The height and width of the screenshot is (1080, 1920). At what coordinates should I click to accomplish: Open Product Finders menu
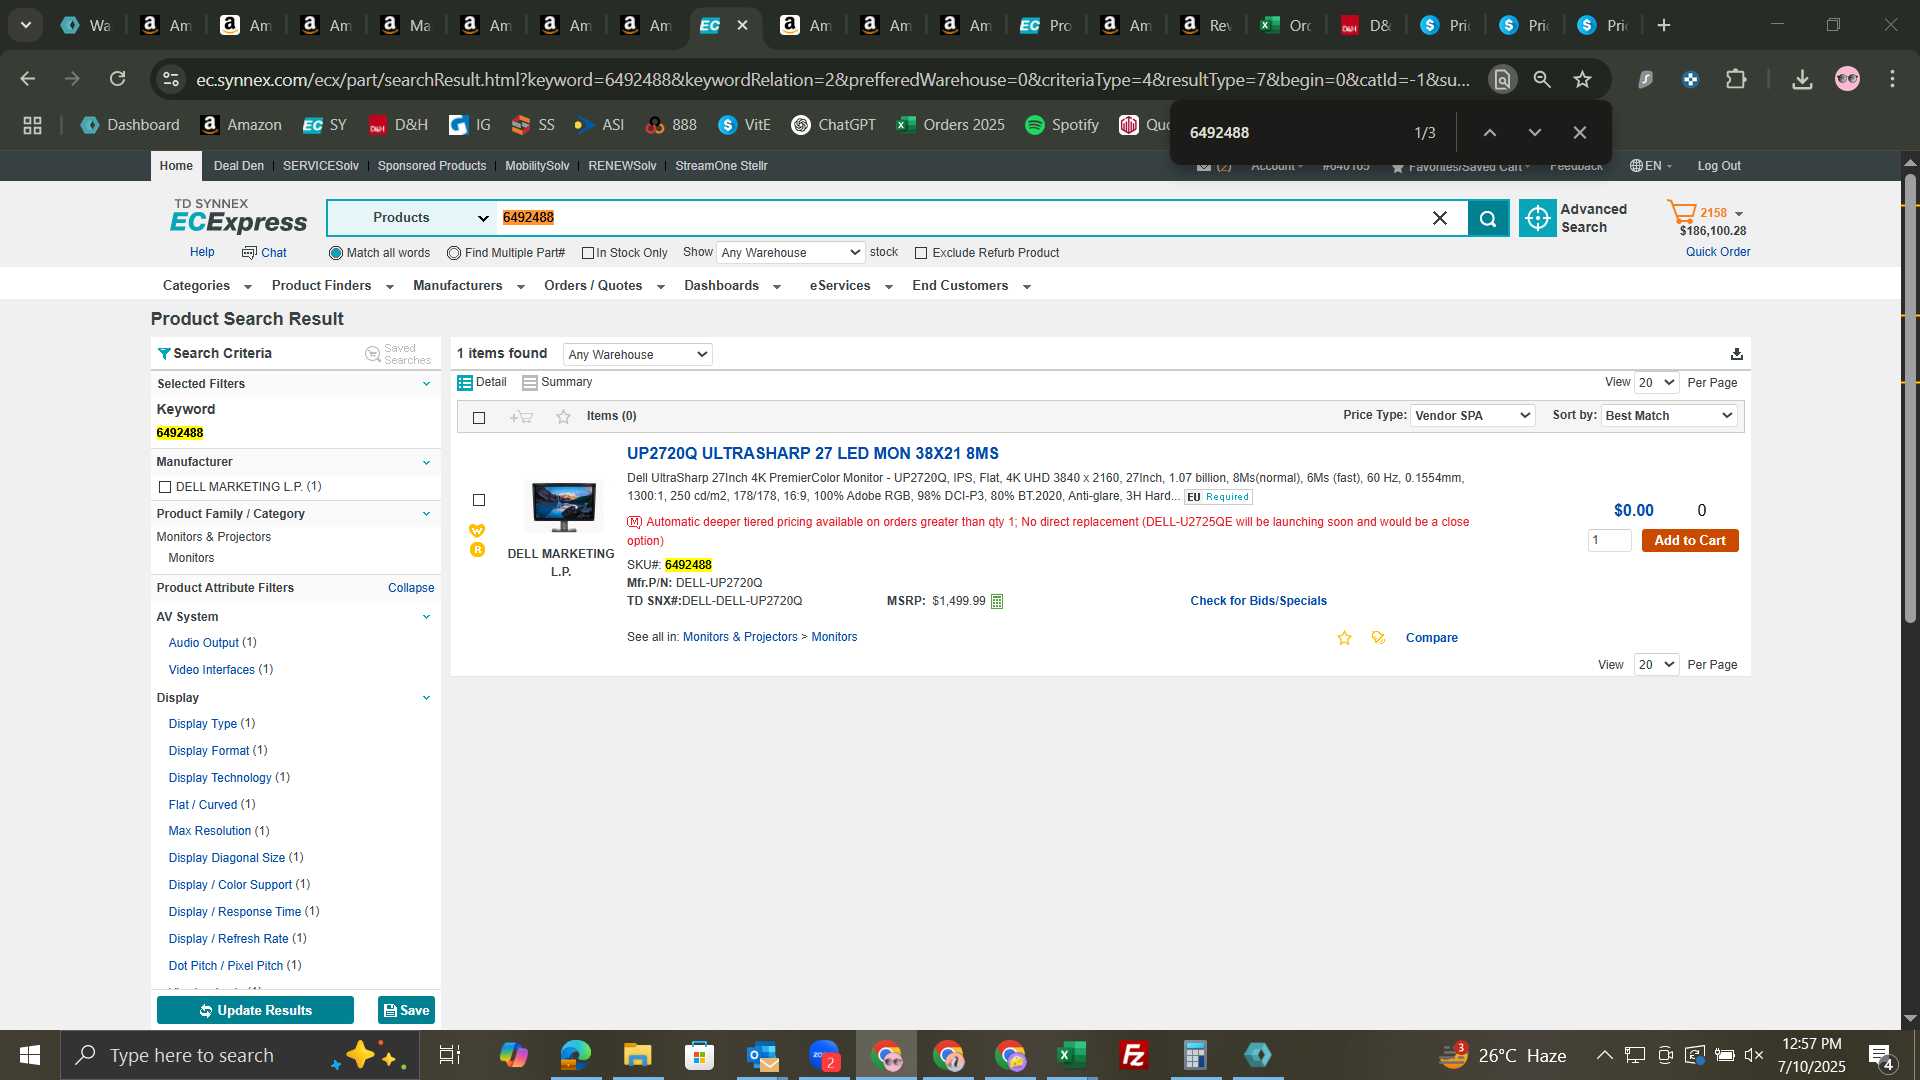(x=333, y=286)
